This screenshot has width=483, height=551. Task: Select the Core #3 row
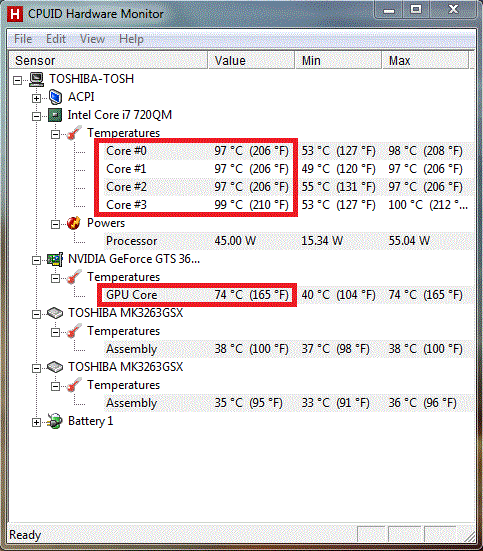click(x=289, y=205)
